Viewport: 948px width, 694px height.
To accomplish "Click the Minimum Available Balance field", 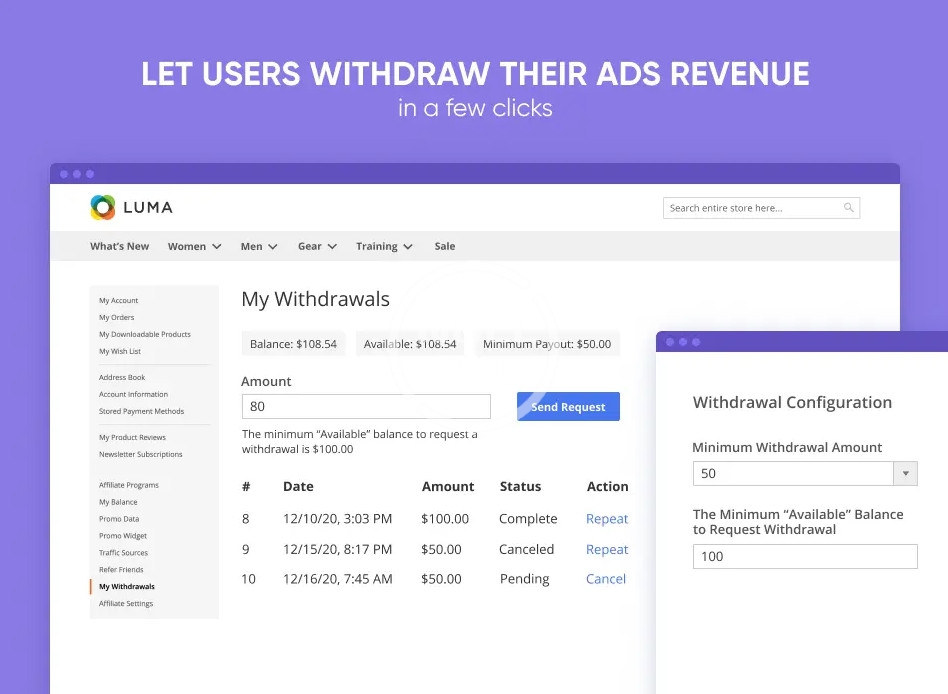I will coord(804,557).
